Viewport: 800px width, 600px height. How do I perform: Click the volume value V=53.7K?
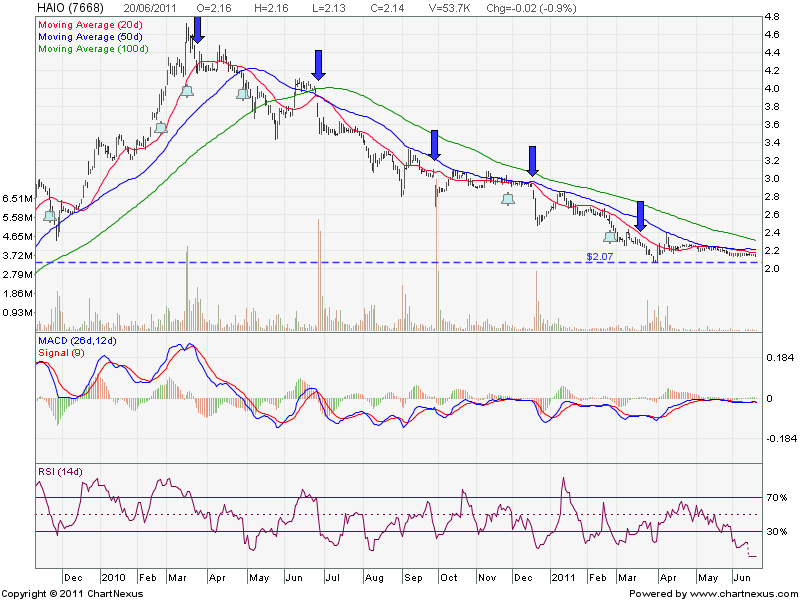pos(447,8)
